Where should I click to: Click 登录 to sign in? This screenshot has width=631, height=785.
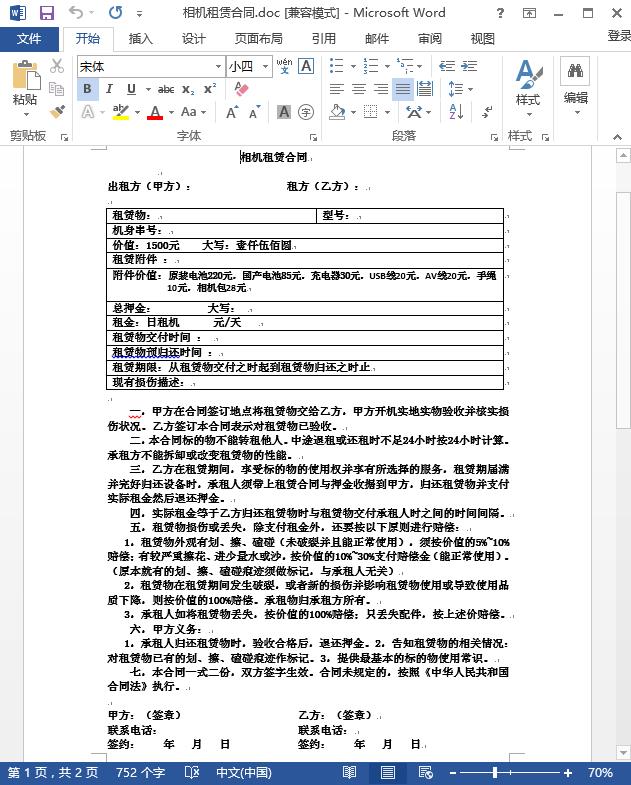619,36
